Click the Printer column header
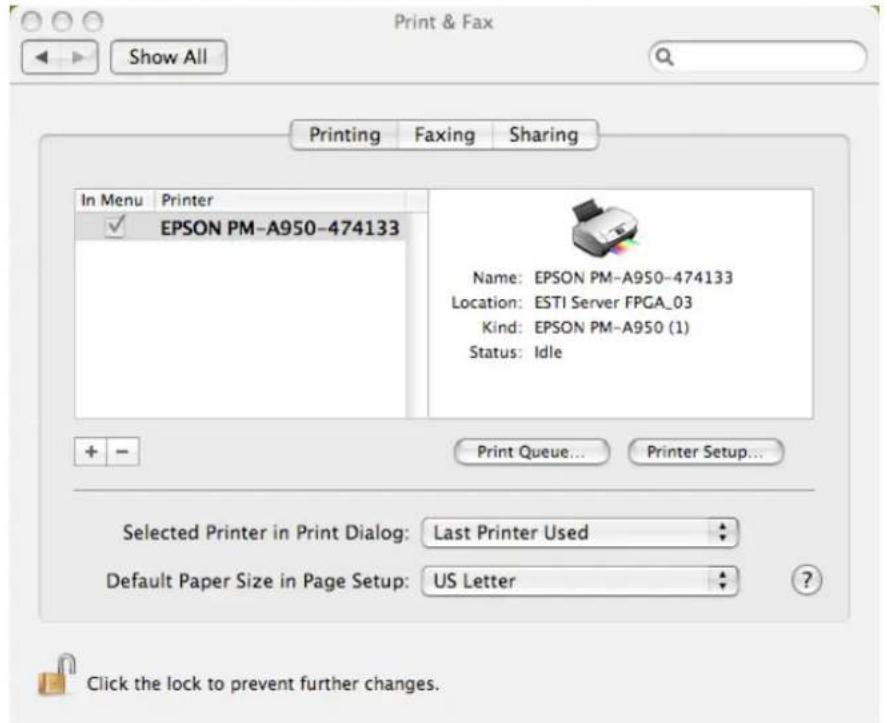887x723 pixels. (x=280, y=200)
